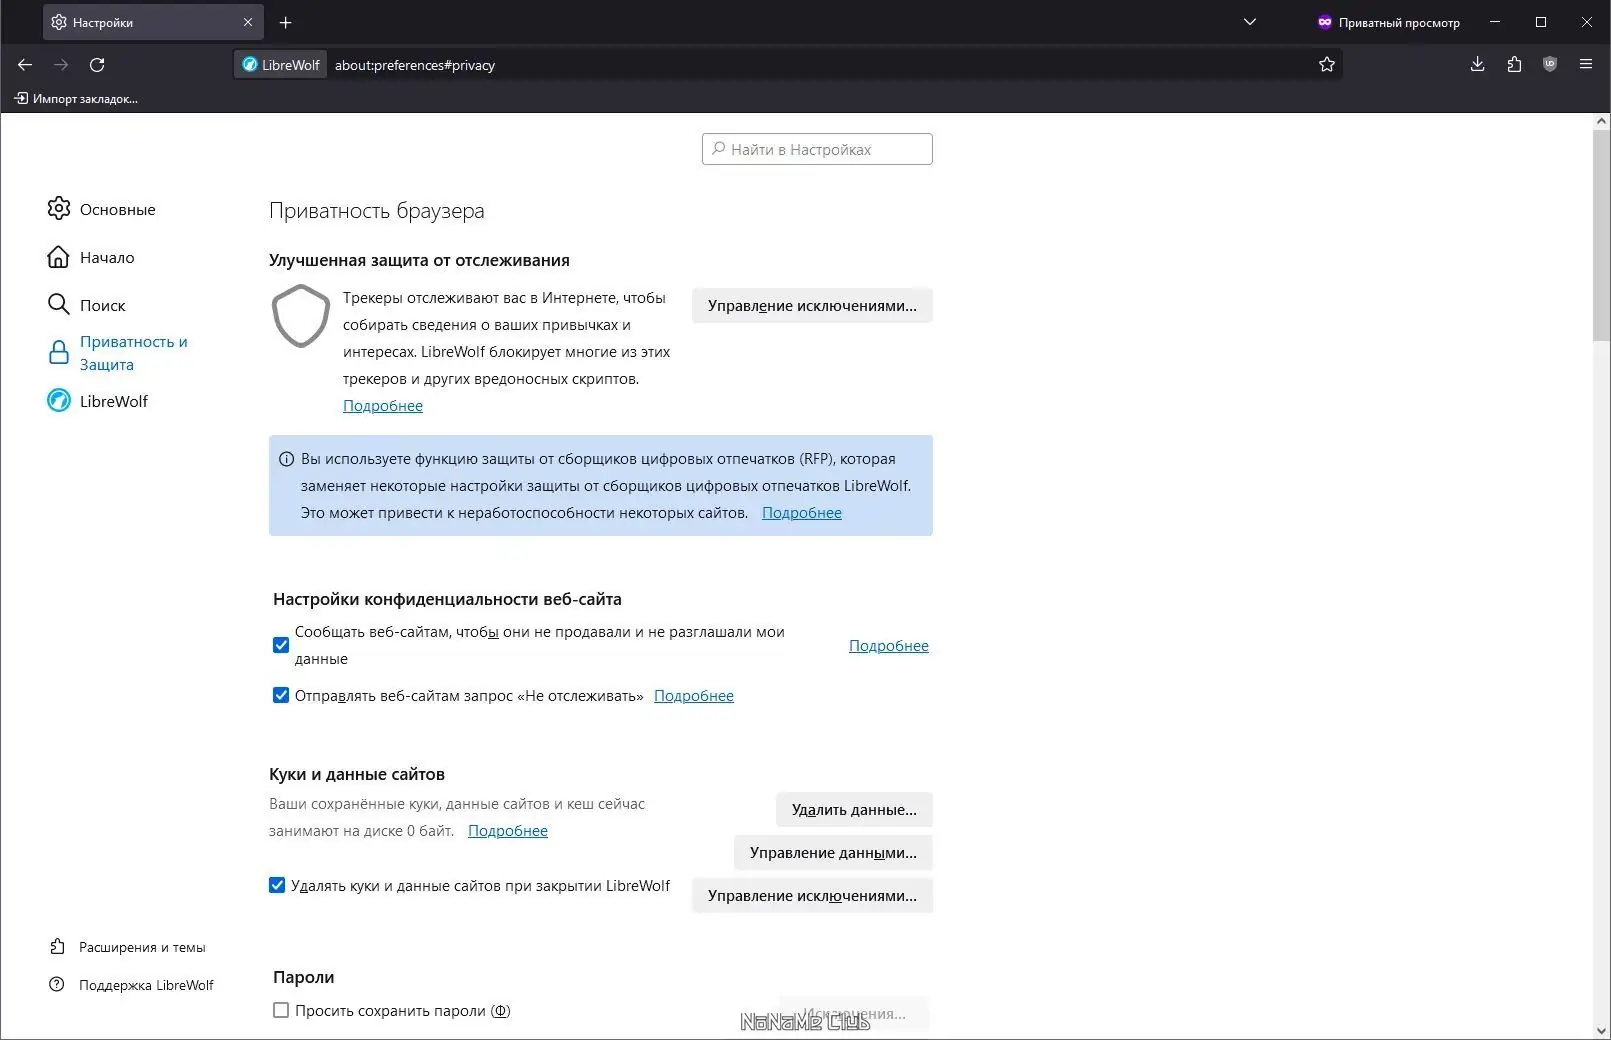Screen dimensions: 1611x1040
Task: Click the Приватный просмотр indicator
Action: (1388, 22)
